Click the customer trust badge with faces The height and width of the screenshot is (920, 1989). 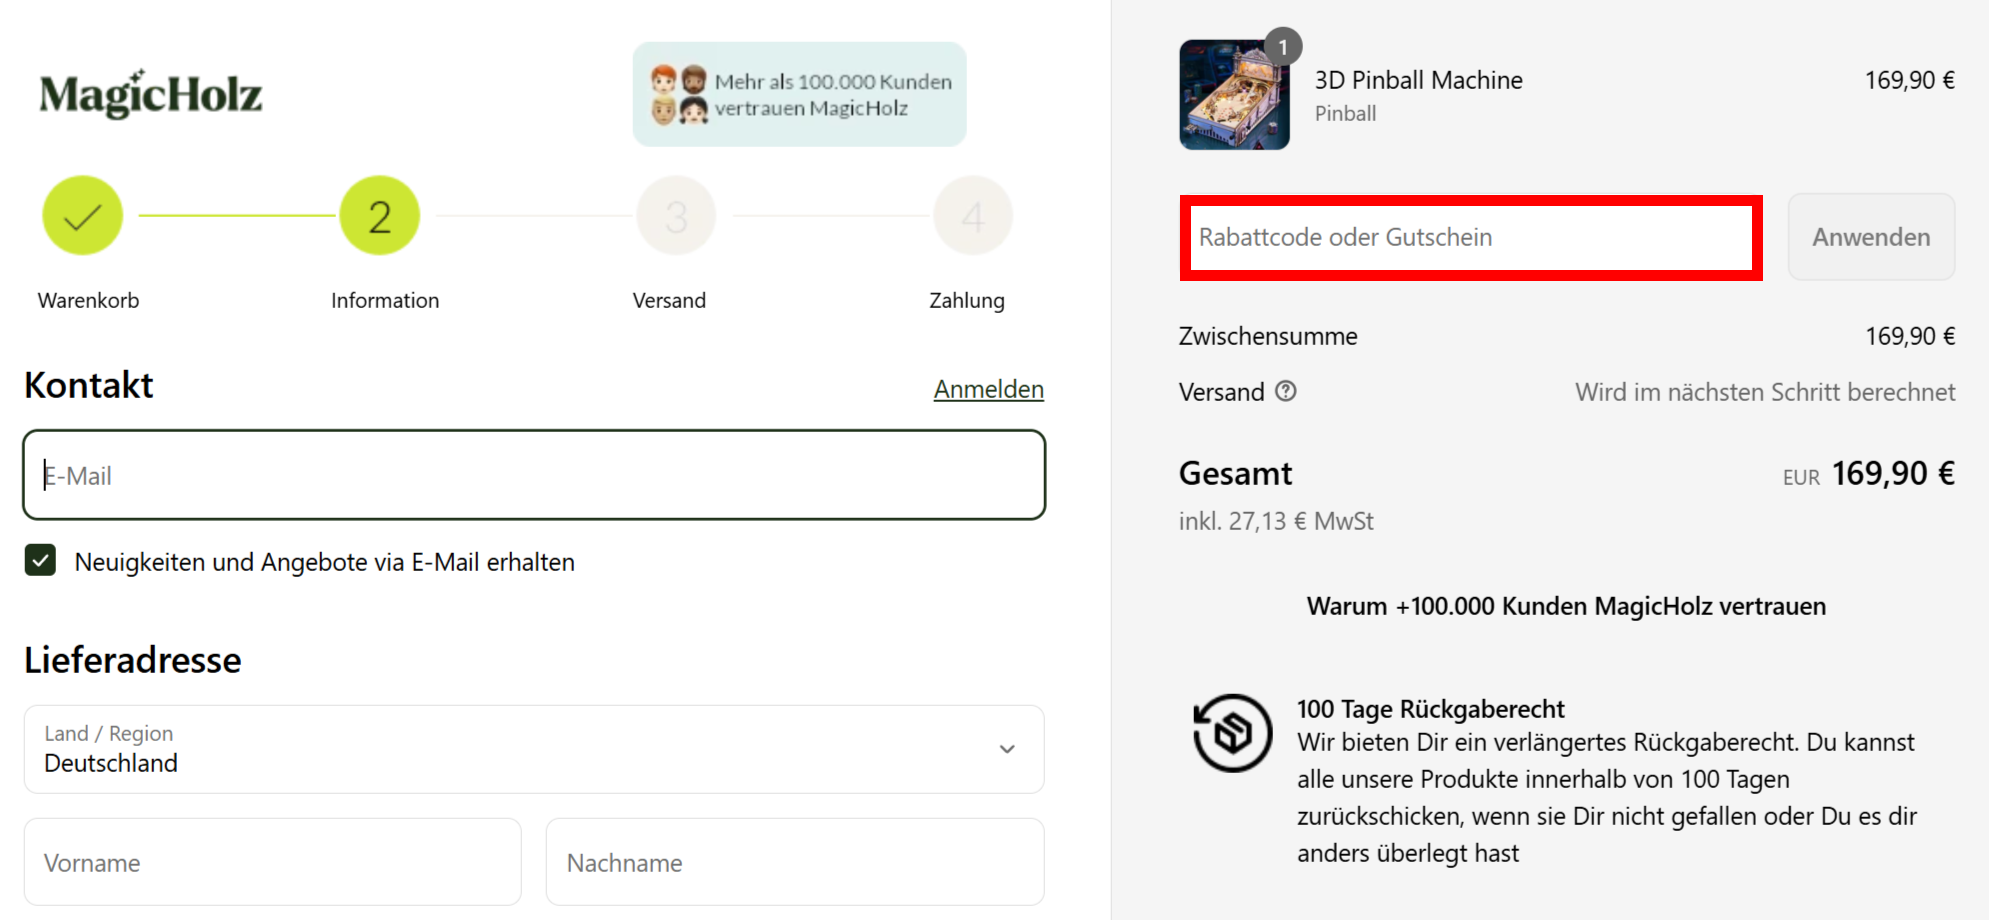[800, 94]
